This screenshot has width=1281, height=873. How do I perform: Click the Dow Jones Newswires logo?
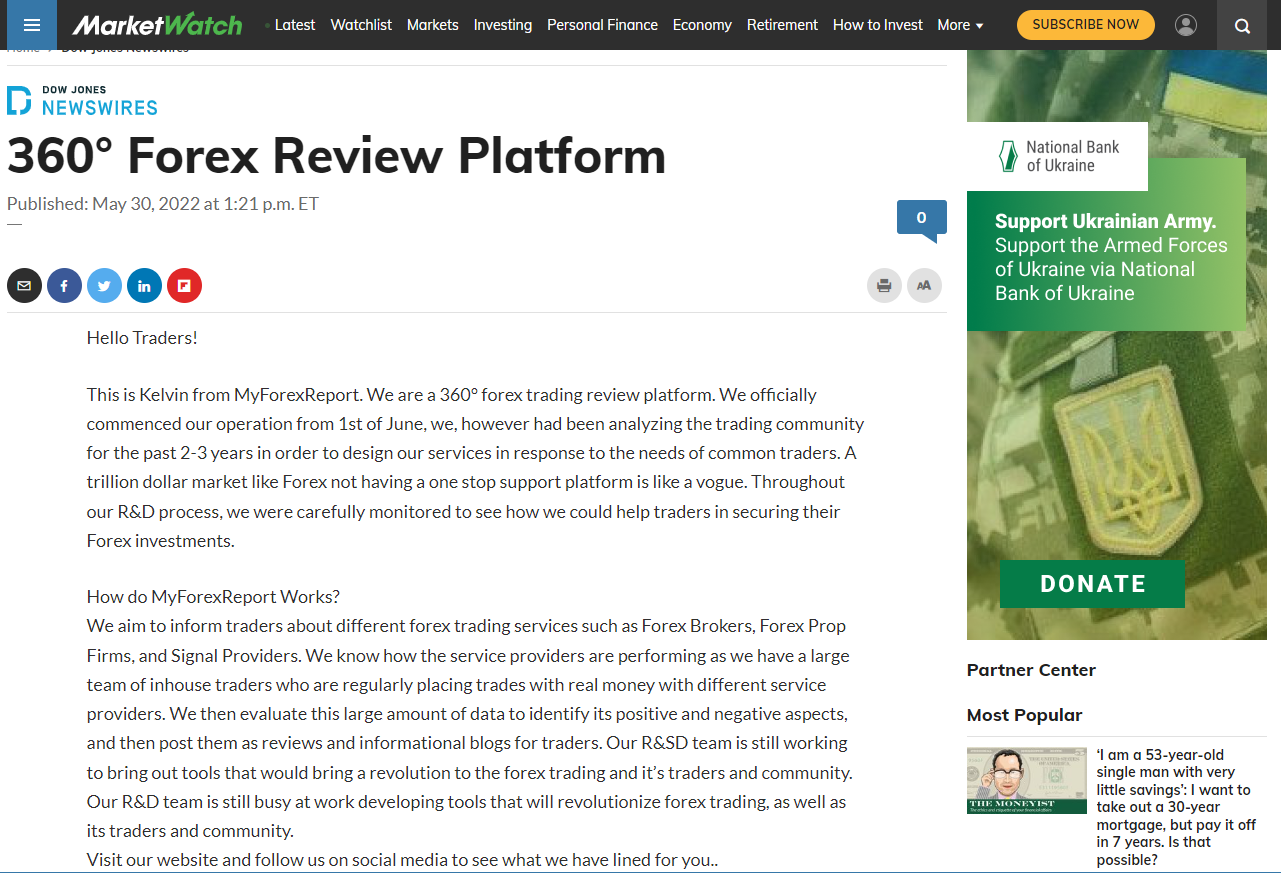[82, 99]
